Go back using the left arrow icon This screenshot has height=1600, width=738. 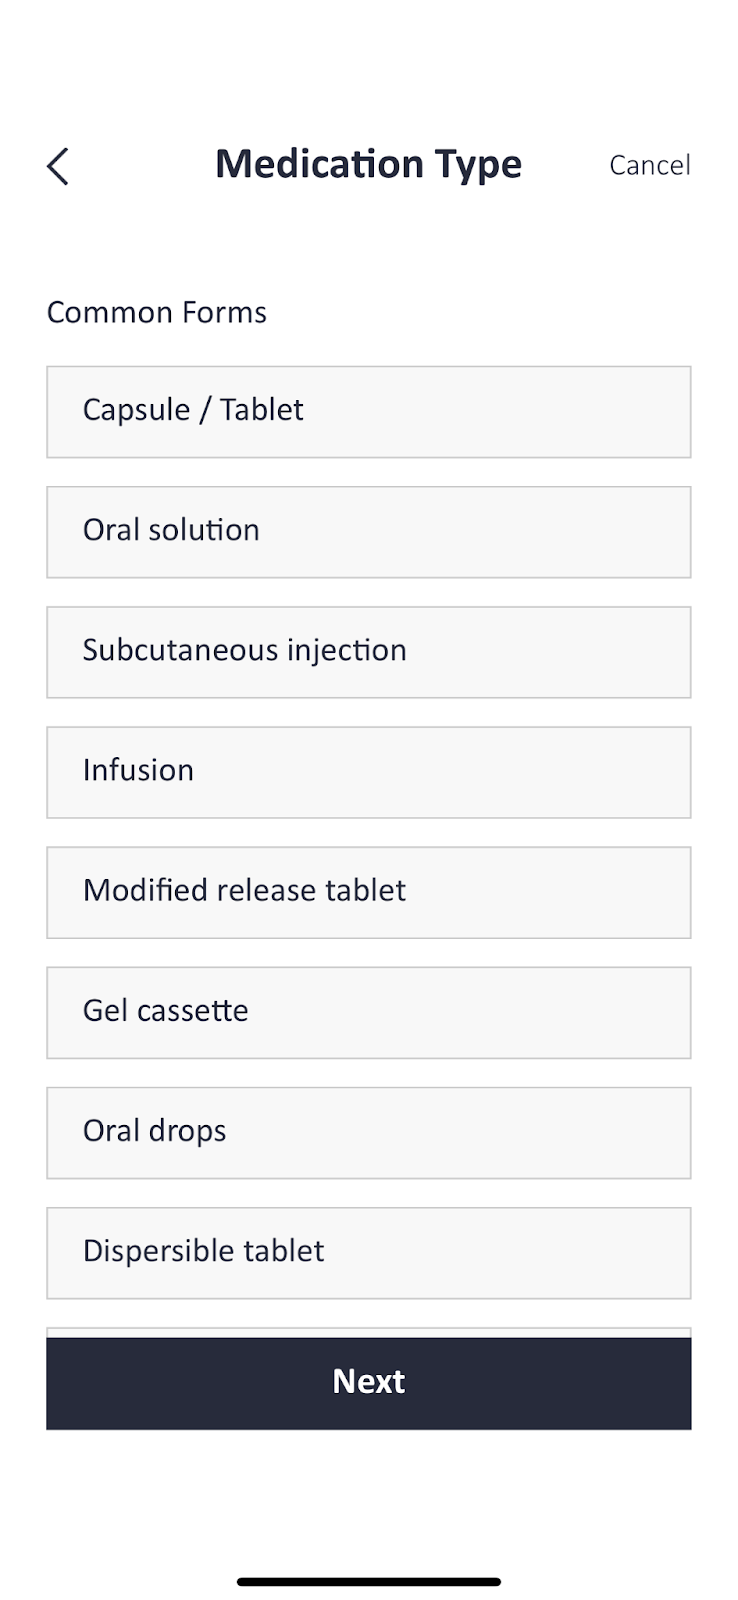(57, 165)
